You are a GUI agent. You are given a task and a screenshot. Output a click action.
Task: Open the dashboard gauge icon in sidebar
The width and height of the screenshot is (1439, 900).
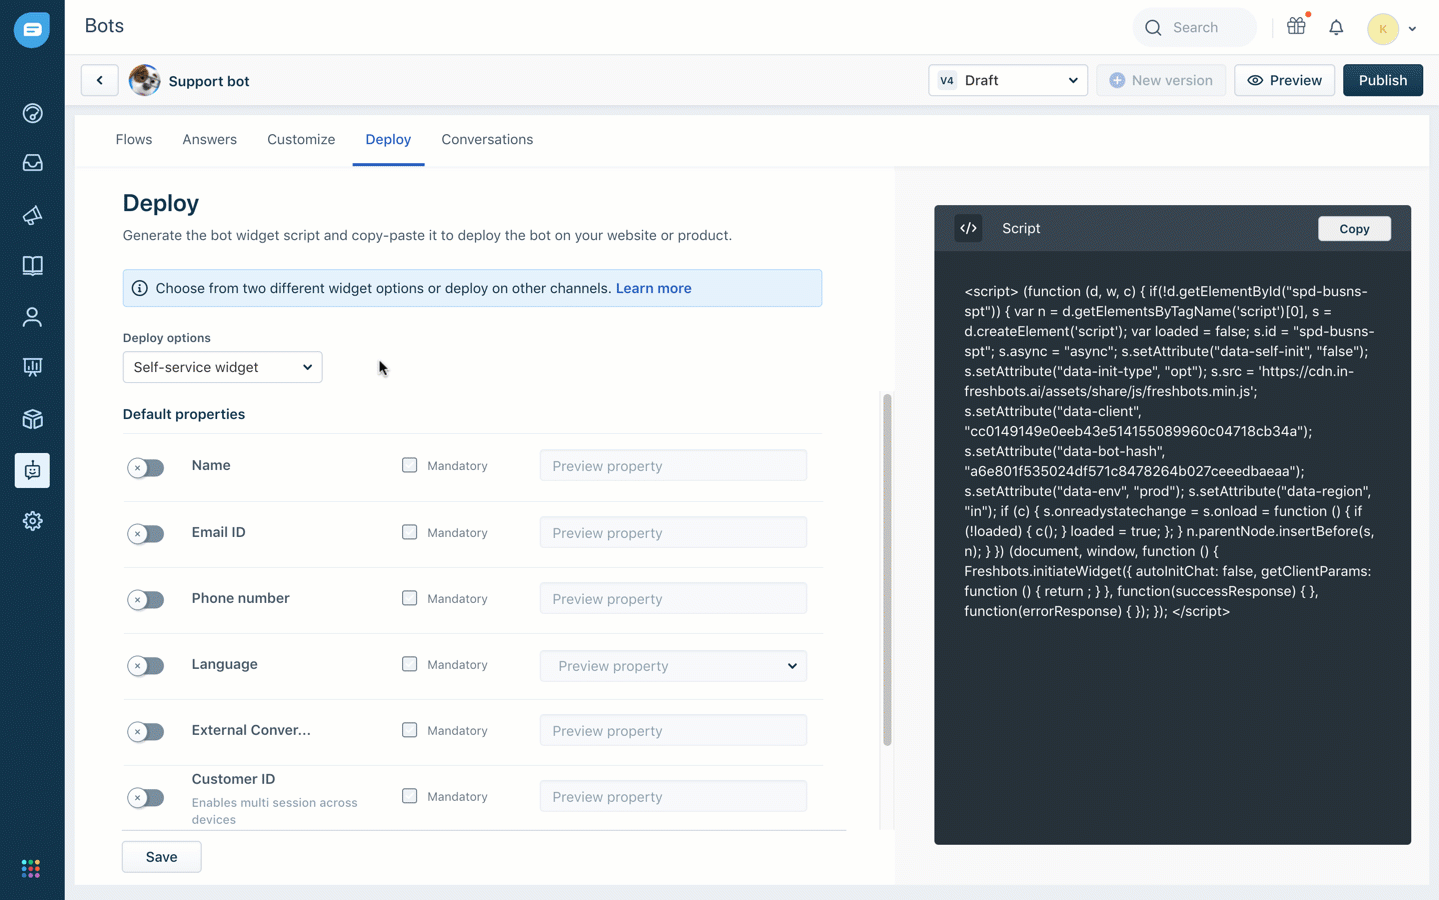tap(32, 113)
